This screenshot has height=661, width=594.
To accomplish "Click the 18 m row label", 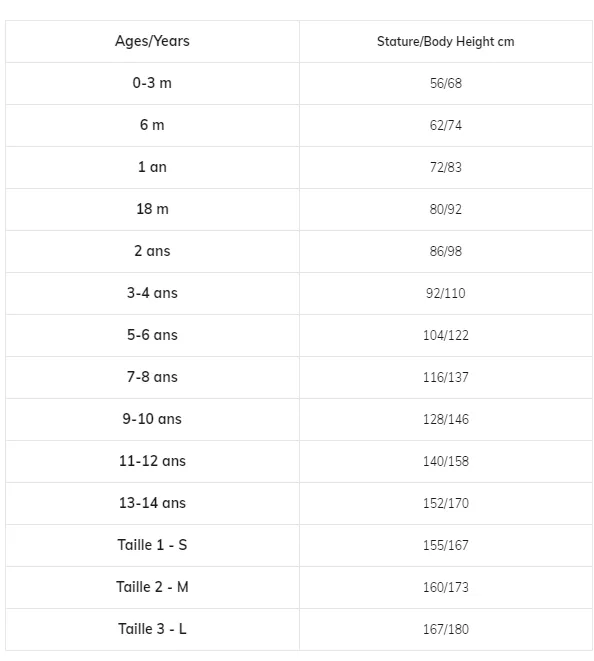I will click(152, 209).
